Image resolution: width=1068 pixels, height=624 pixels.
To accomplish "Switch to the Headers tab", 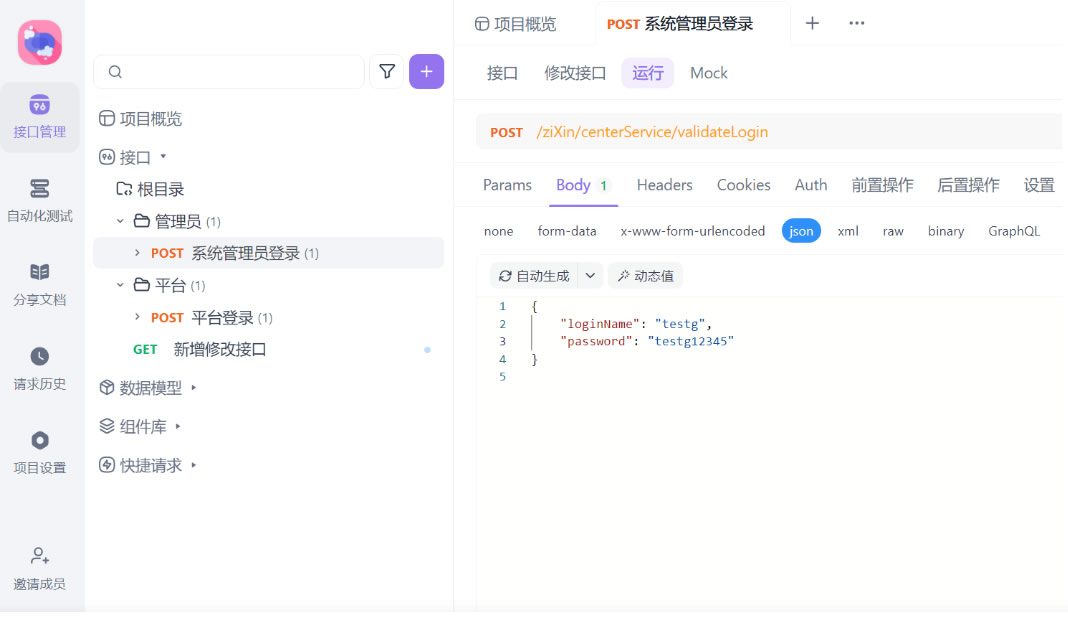I will click(x=664, y=185).
